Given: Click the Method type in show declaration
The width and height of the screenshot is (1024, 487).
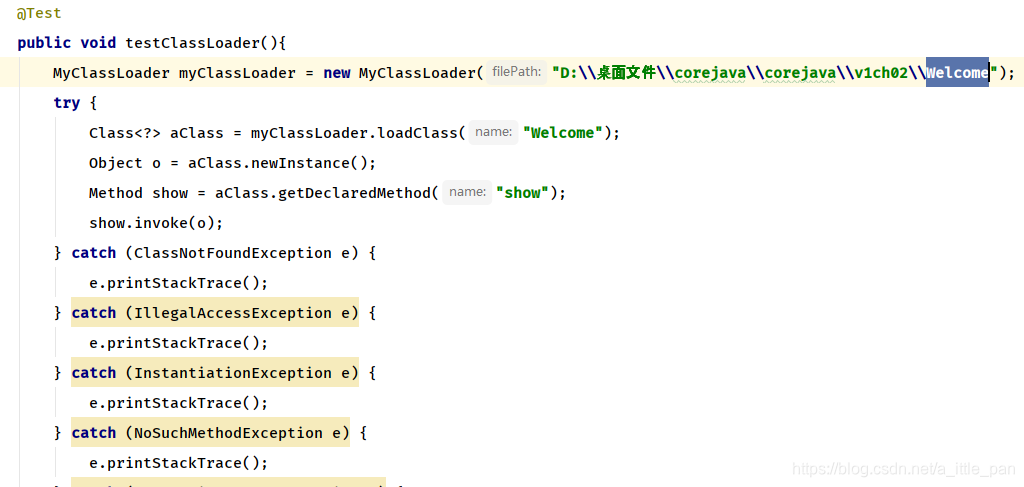Looking at the screenshot, I should click(116, 193).
